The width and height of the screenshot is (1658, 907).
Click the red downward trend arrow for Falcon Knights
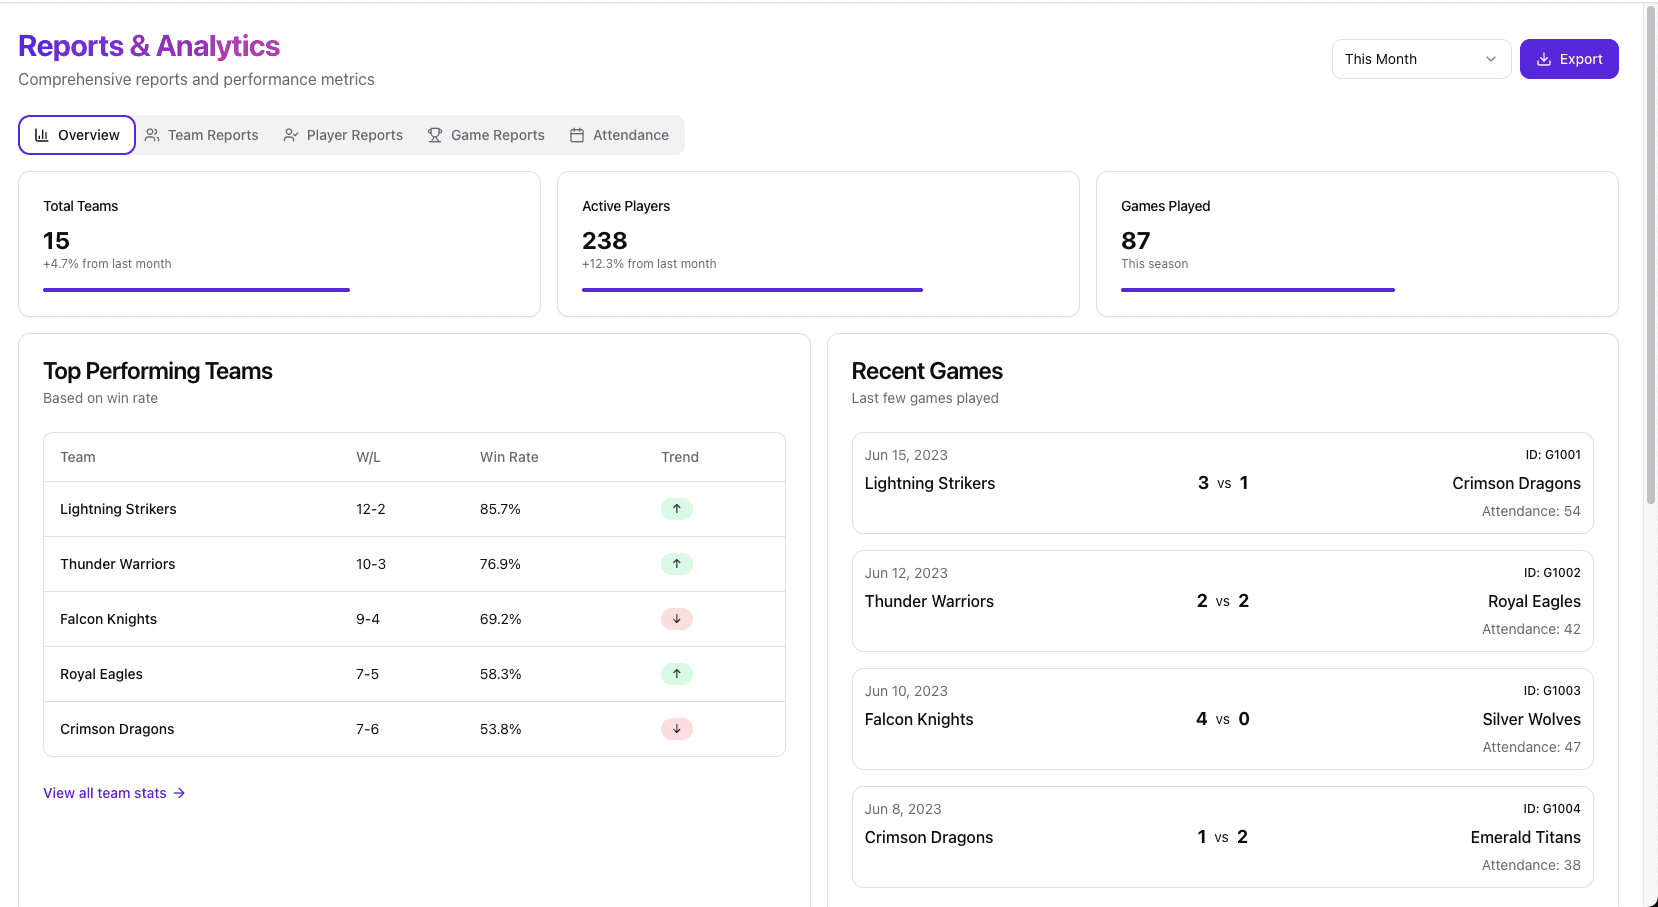point(677,618)
